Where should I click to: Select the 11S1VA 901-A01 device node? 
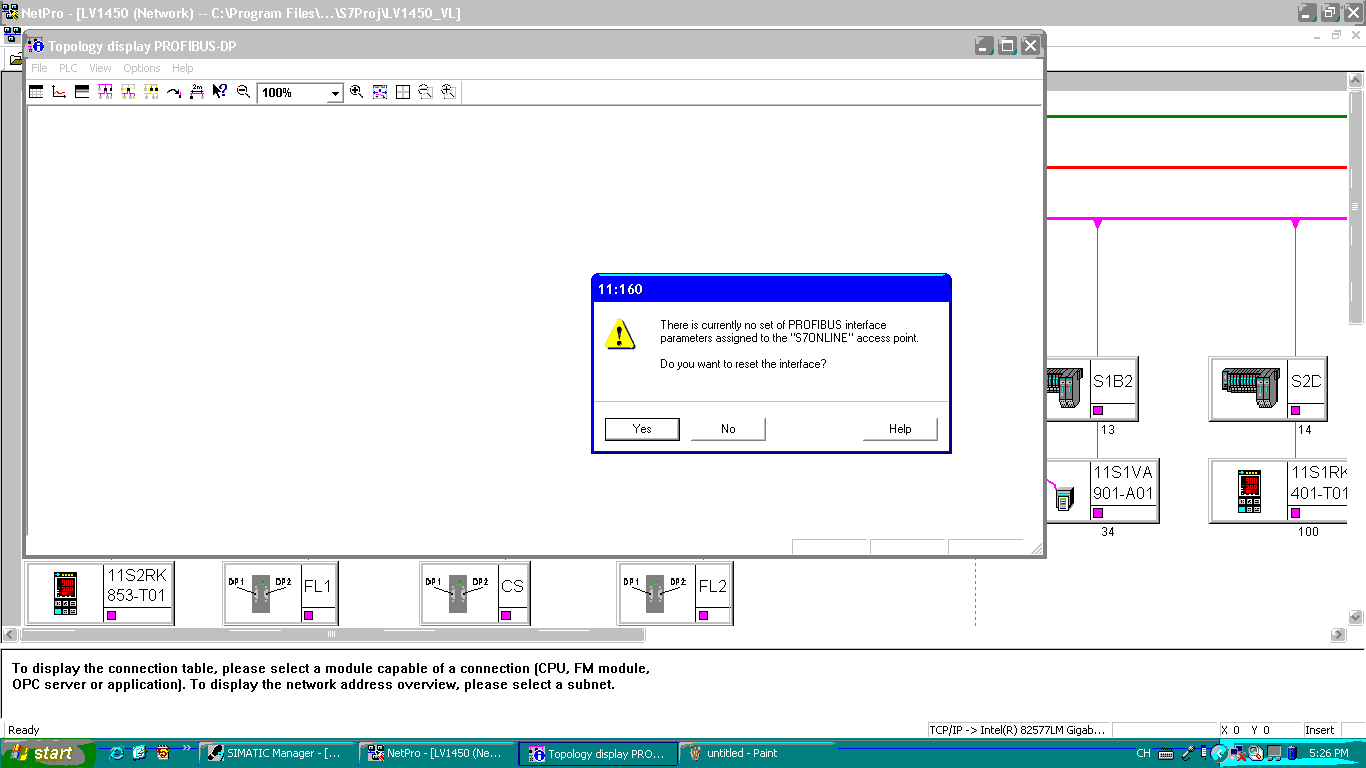[1103, 491]
